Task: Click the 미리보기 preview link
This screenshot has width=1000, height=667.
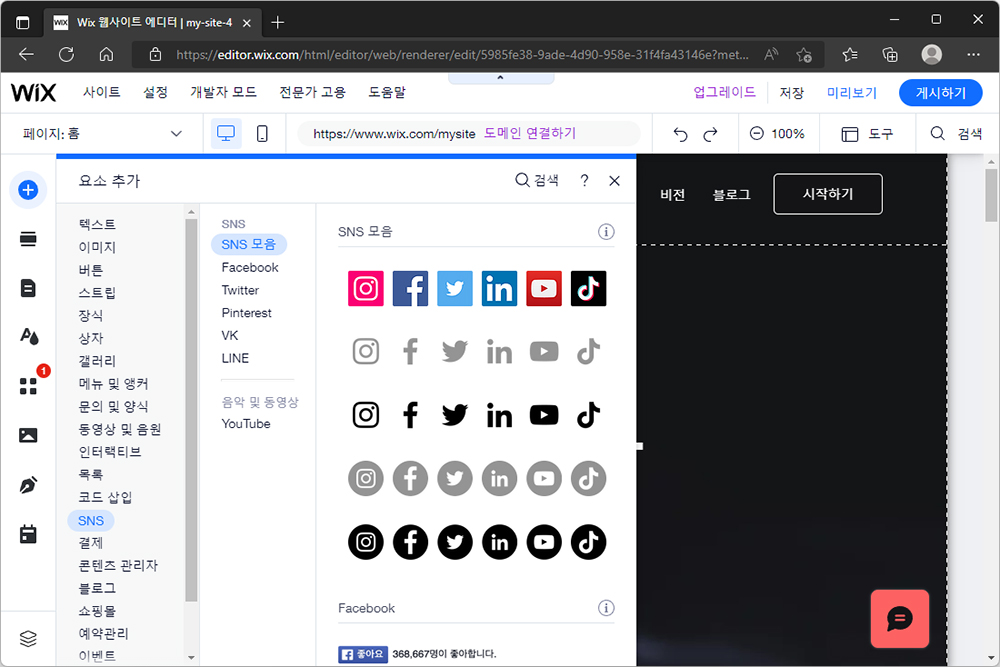Action: coord(851,93)
